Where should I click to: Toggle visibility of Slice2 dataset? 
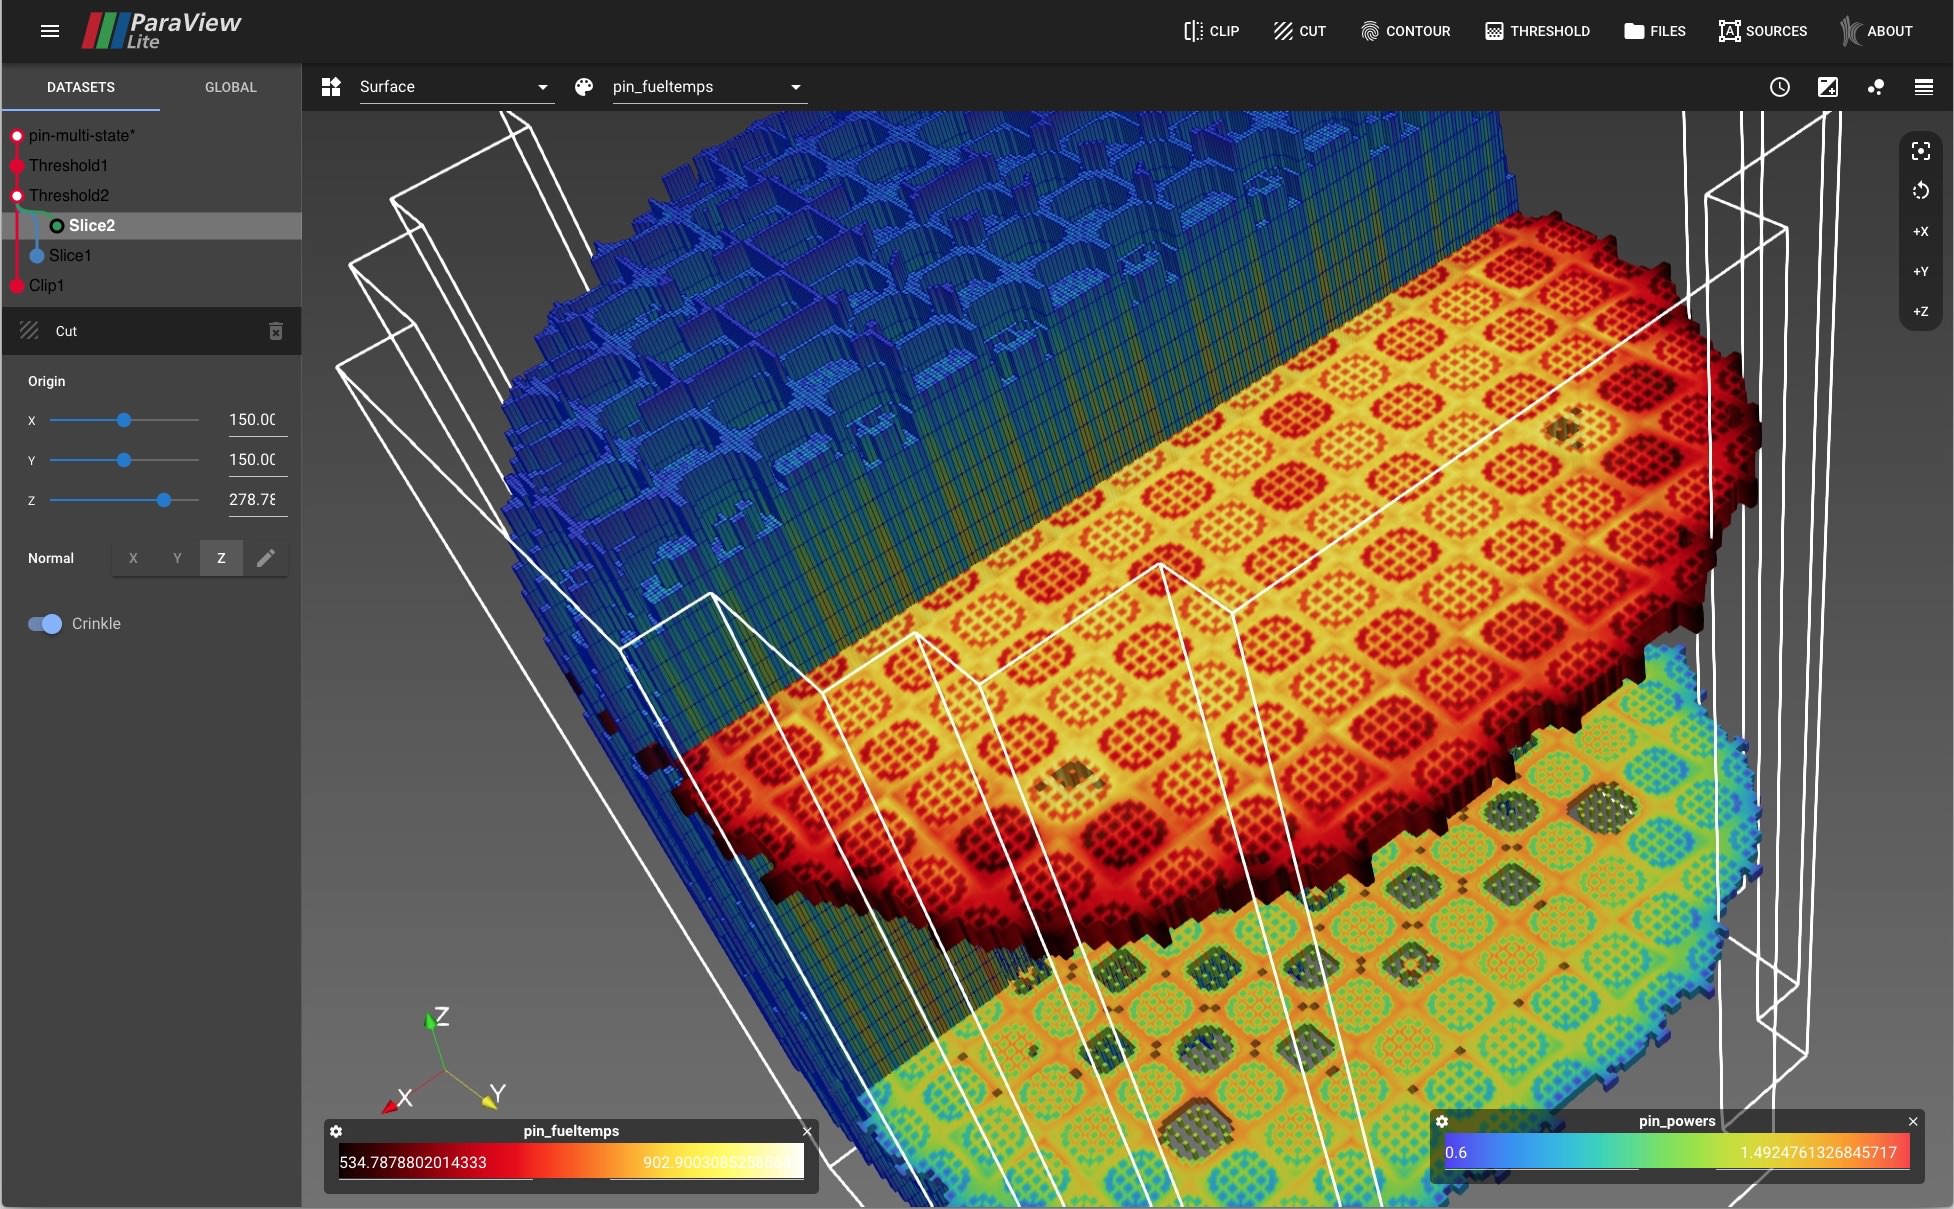pyautogui.click(x=57, y=226)
